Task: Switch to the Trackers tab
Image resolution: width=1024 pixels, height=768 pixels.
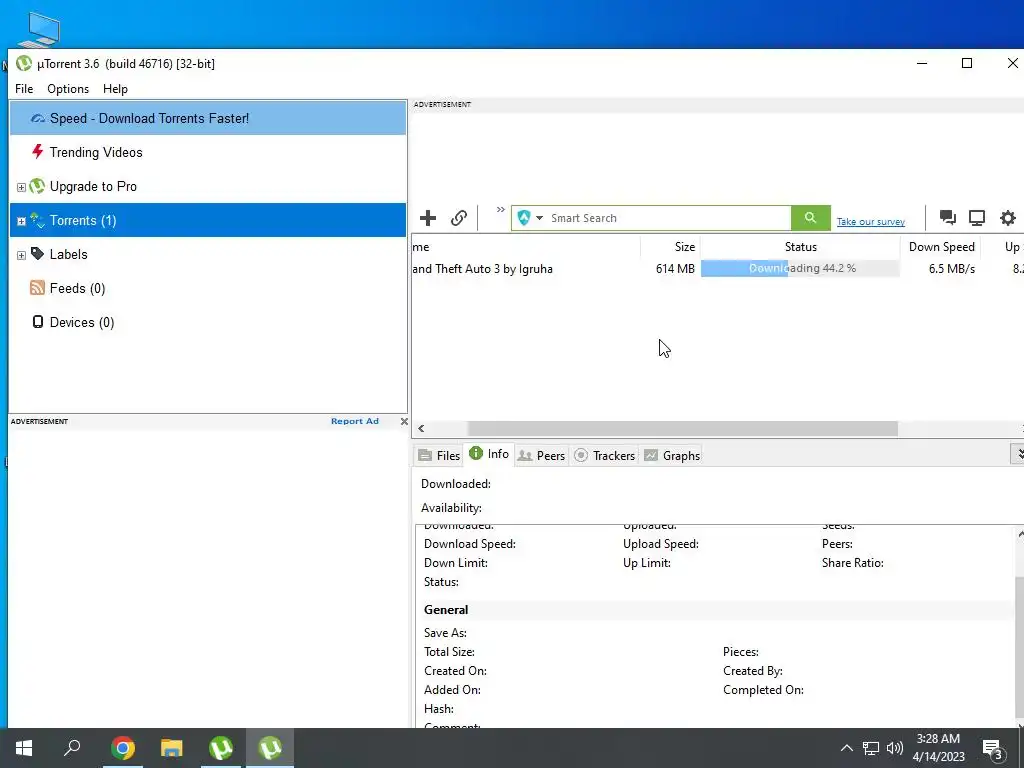Action: [604, 455]
